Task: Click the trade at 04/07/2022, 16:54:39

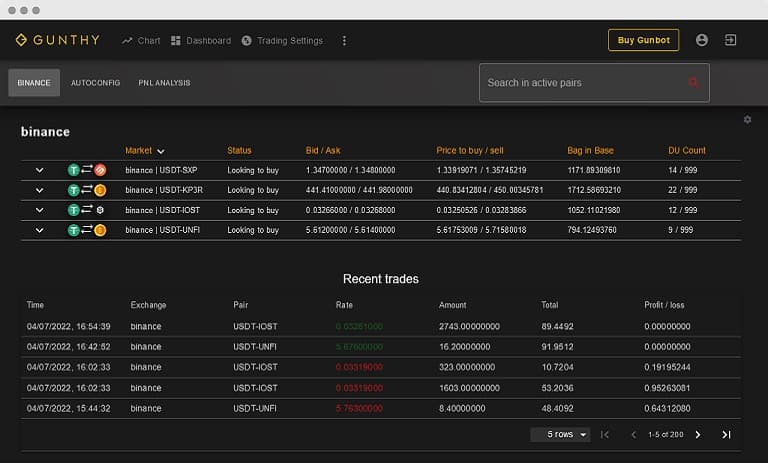Action: point(69,327)
